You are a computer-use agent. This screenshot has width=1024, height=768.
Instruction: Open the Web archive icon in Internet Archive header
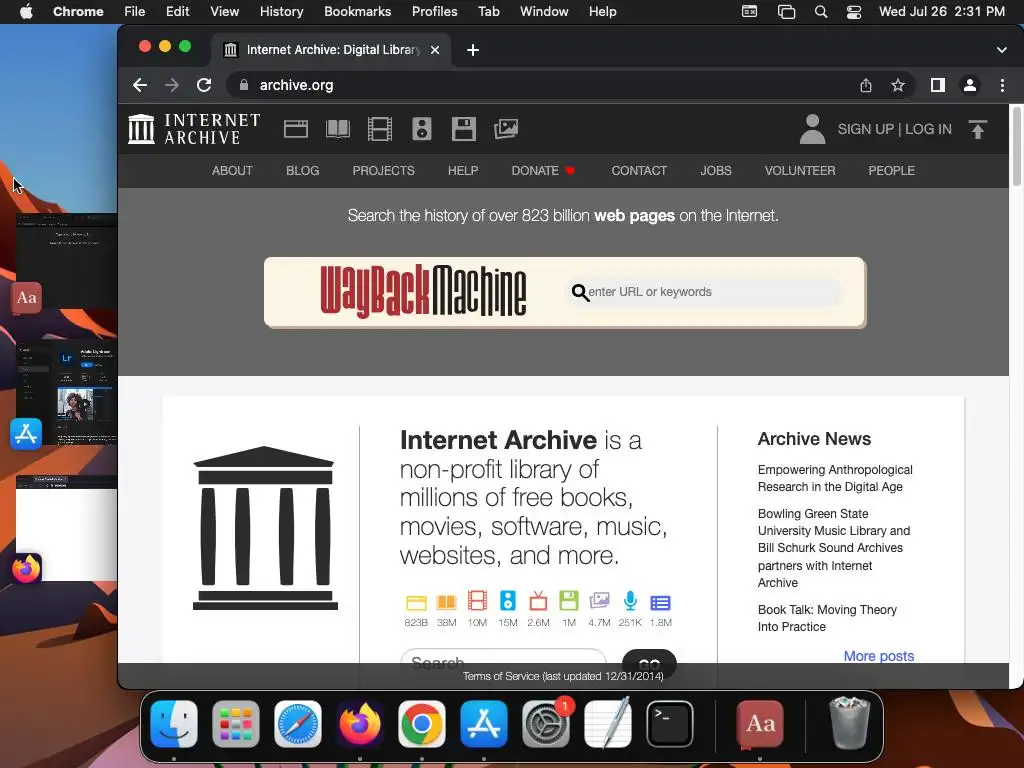click(x=296, y=129)
